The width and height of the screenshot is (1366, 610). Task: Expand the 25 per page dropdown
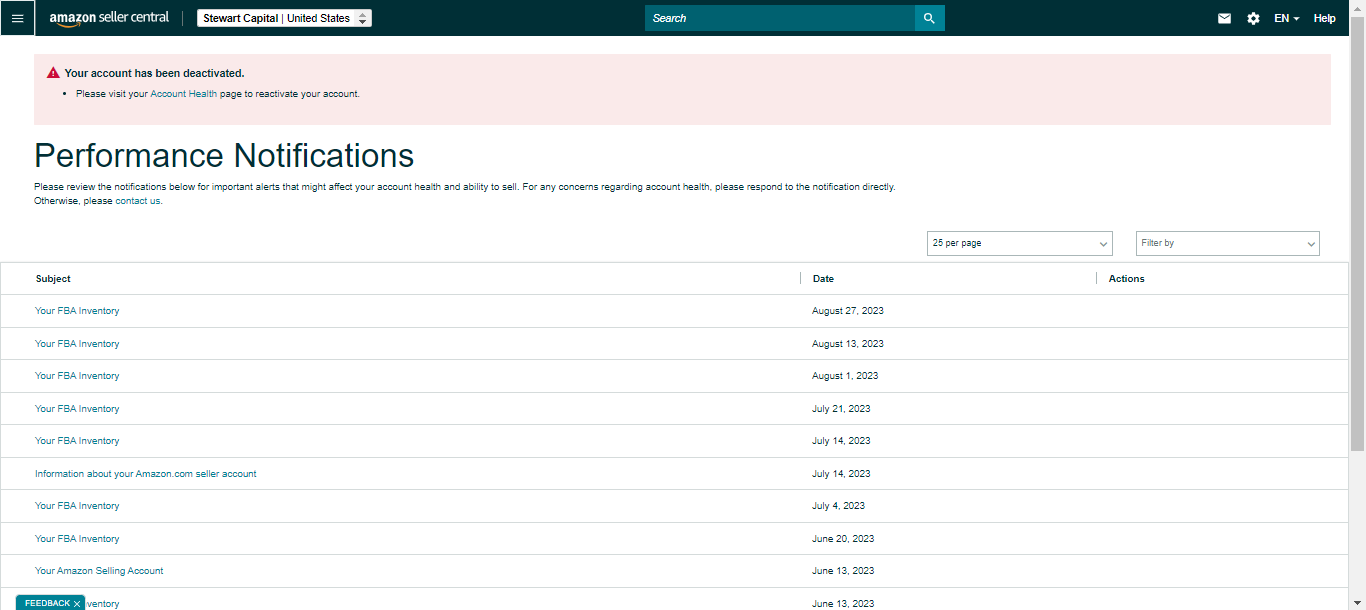1019,243
